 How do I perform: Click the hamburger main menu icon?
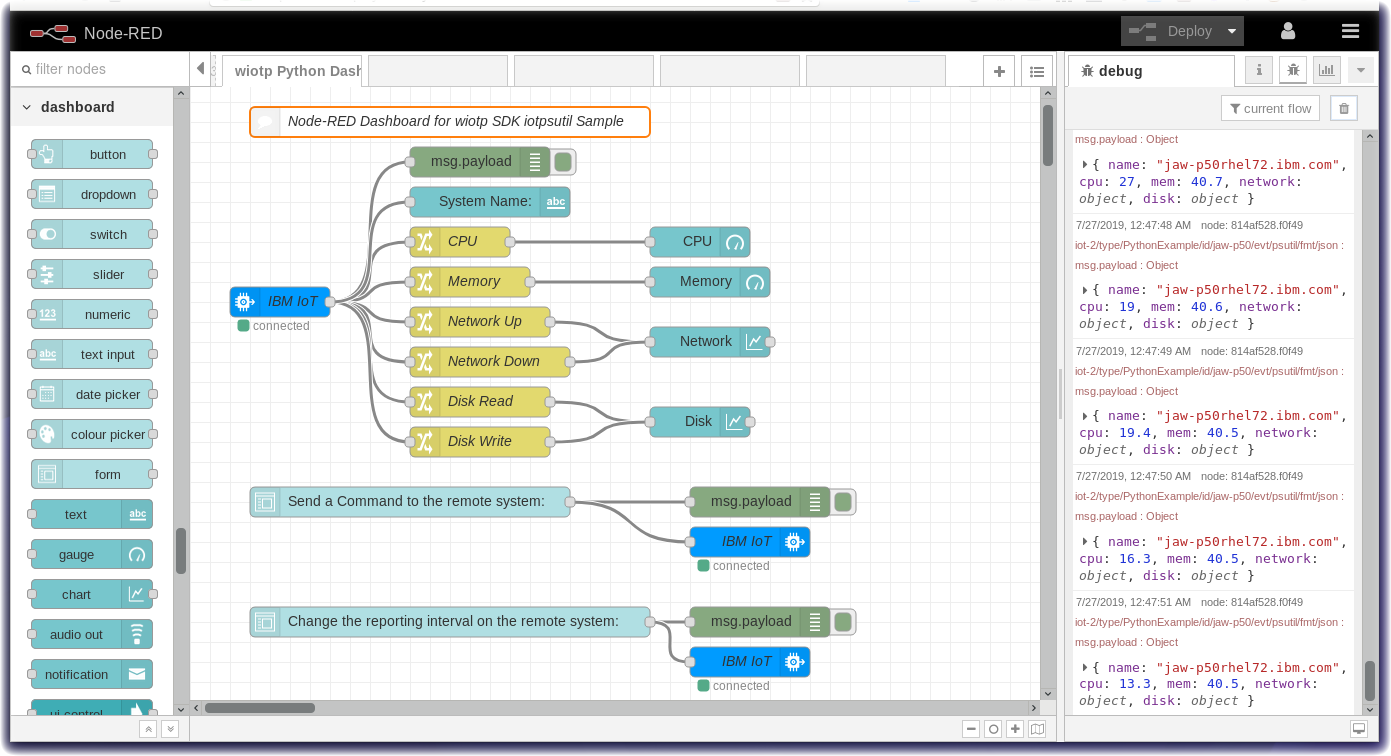[1350, 31]
